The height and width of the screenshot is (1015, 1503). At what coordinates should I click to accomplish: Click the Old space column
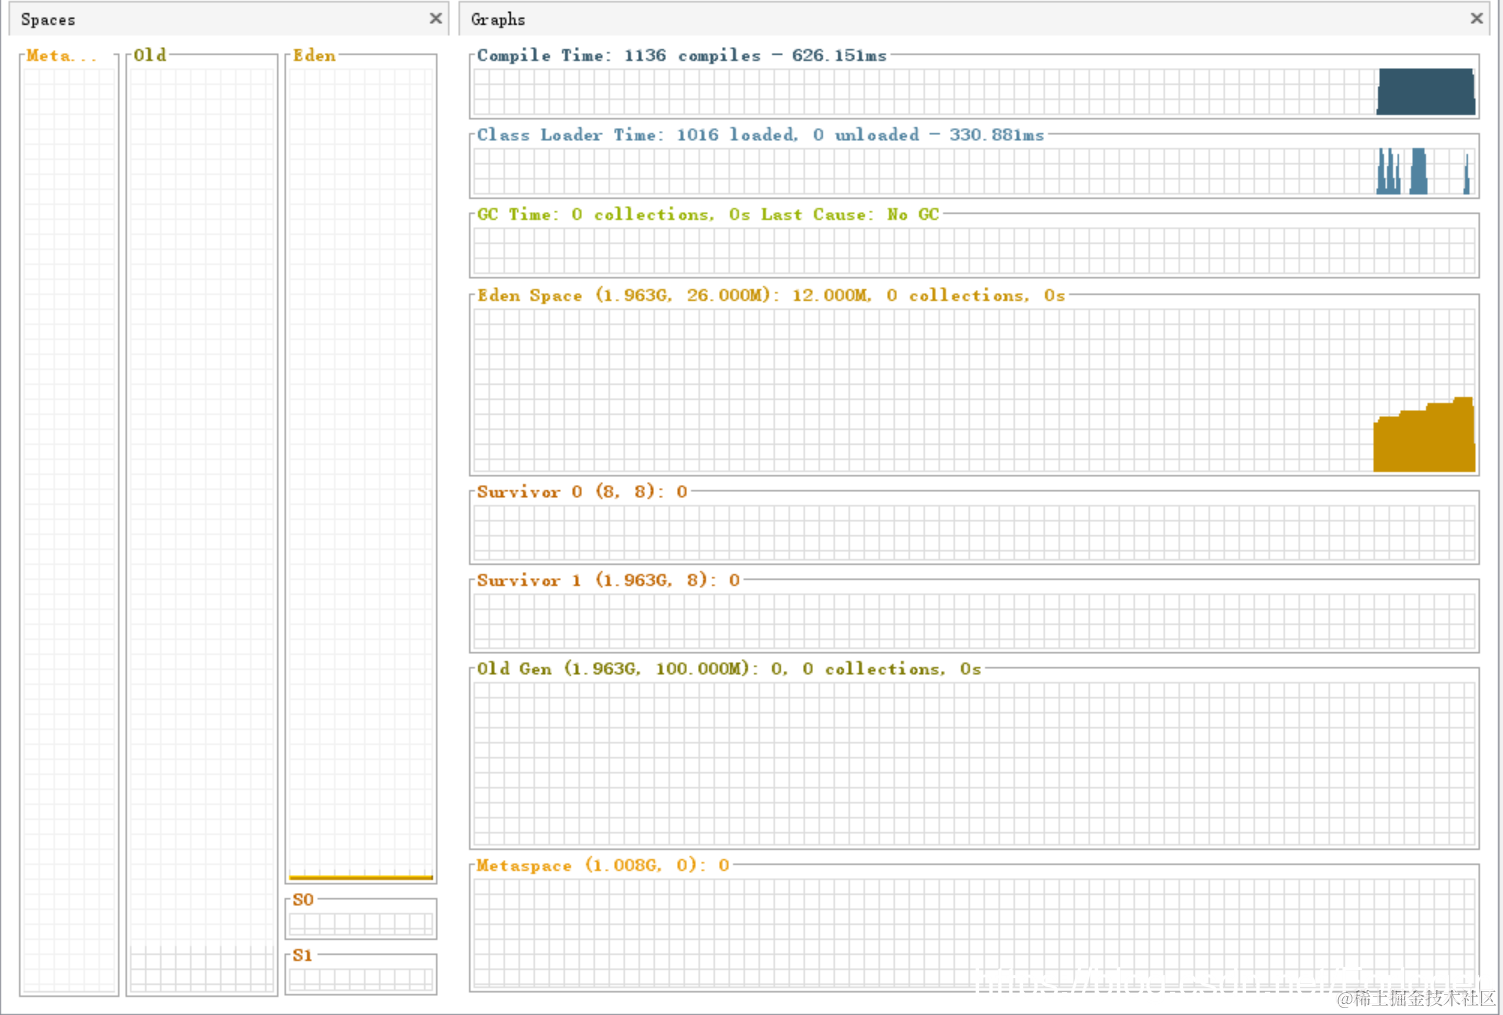click(x=202, y=530)
